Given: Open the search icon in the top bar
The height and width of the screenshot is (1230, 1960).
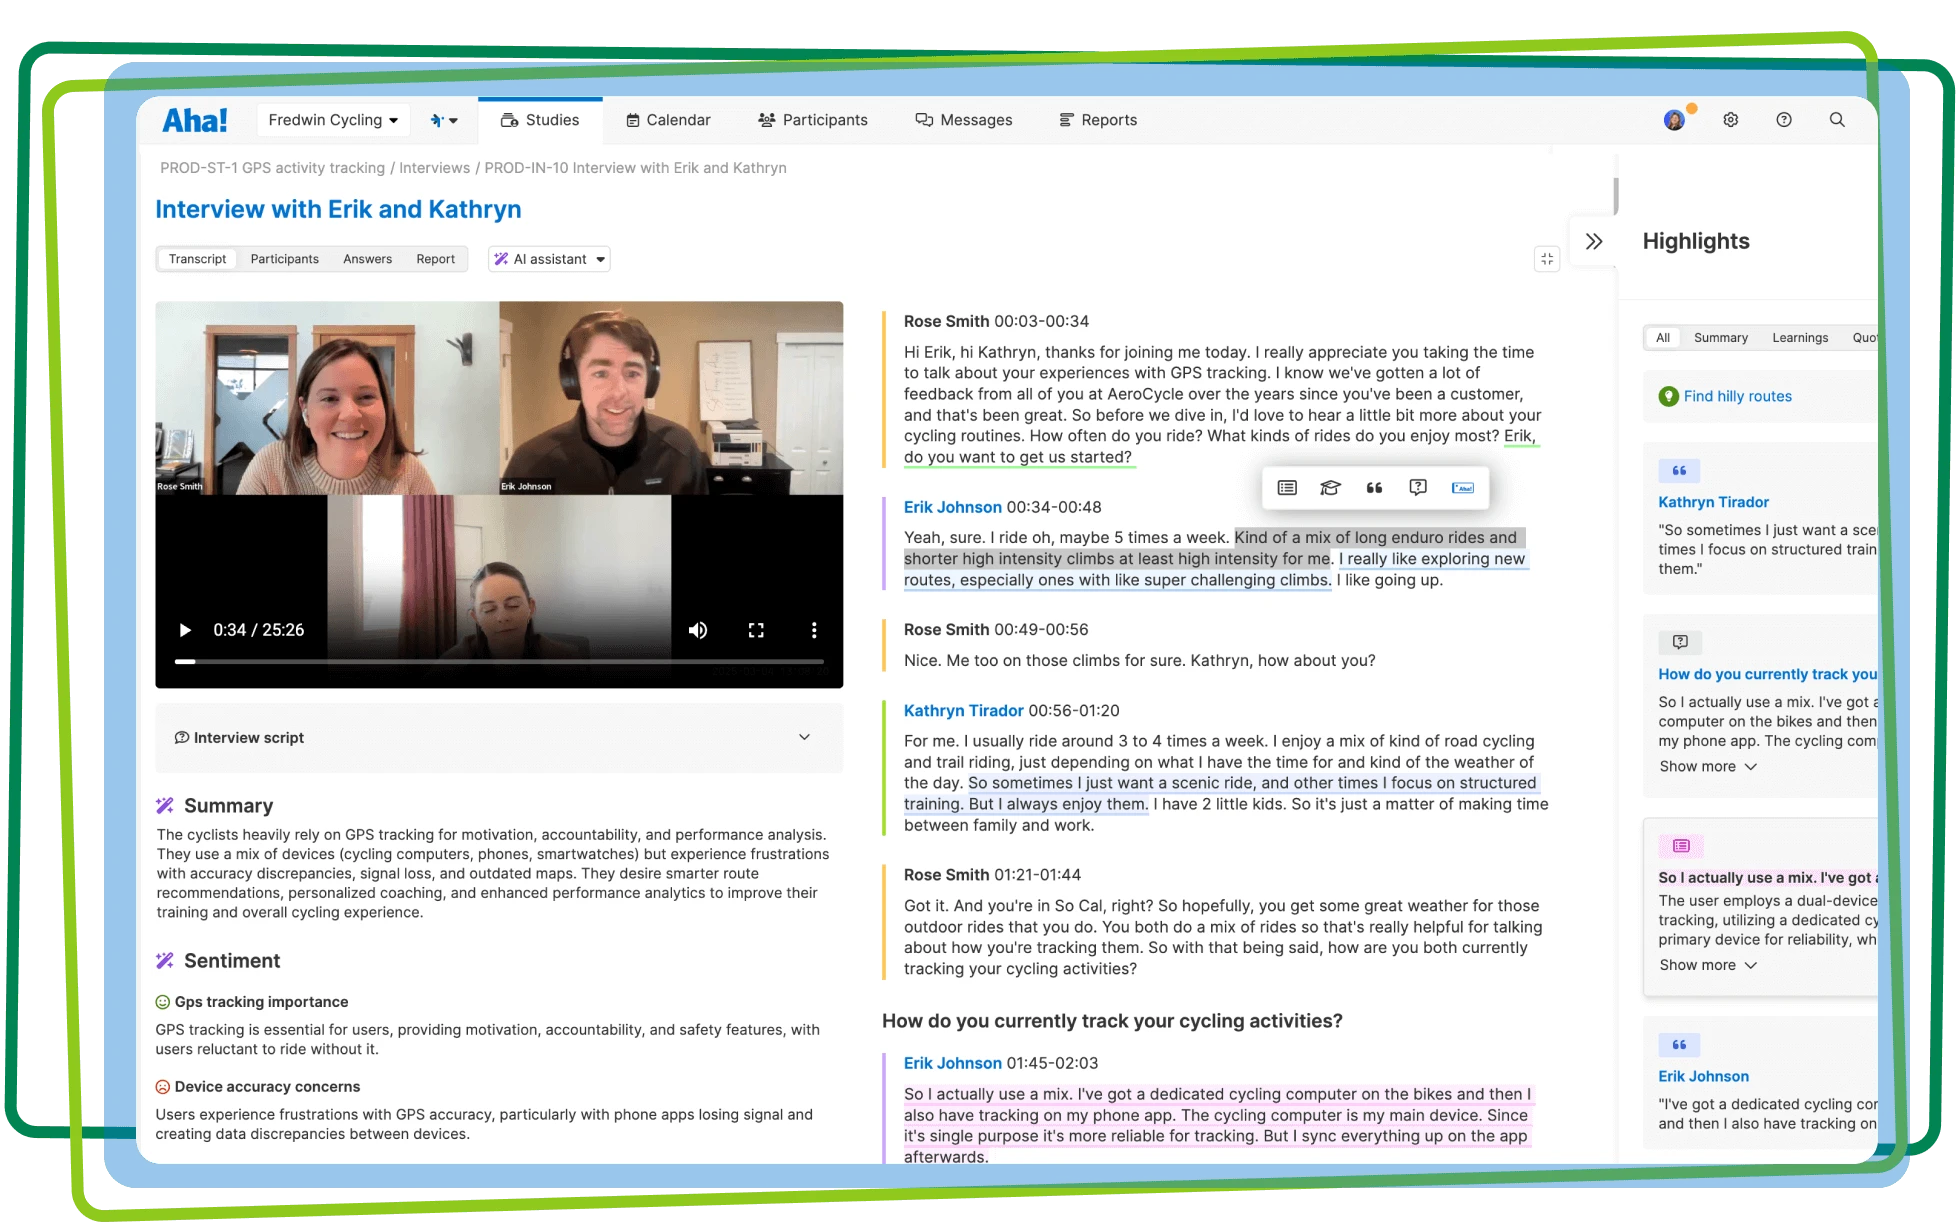Looking at the screenshot, I should [1837, 119].
